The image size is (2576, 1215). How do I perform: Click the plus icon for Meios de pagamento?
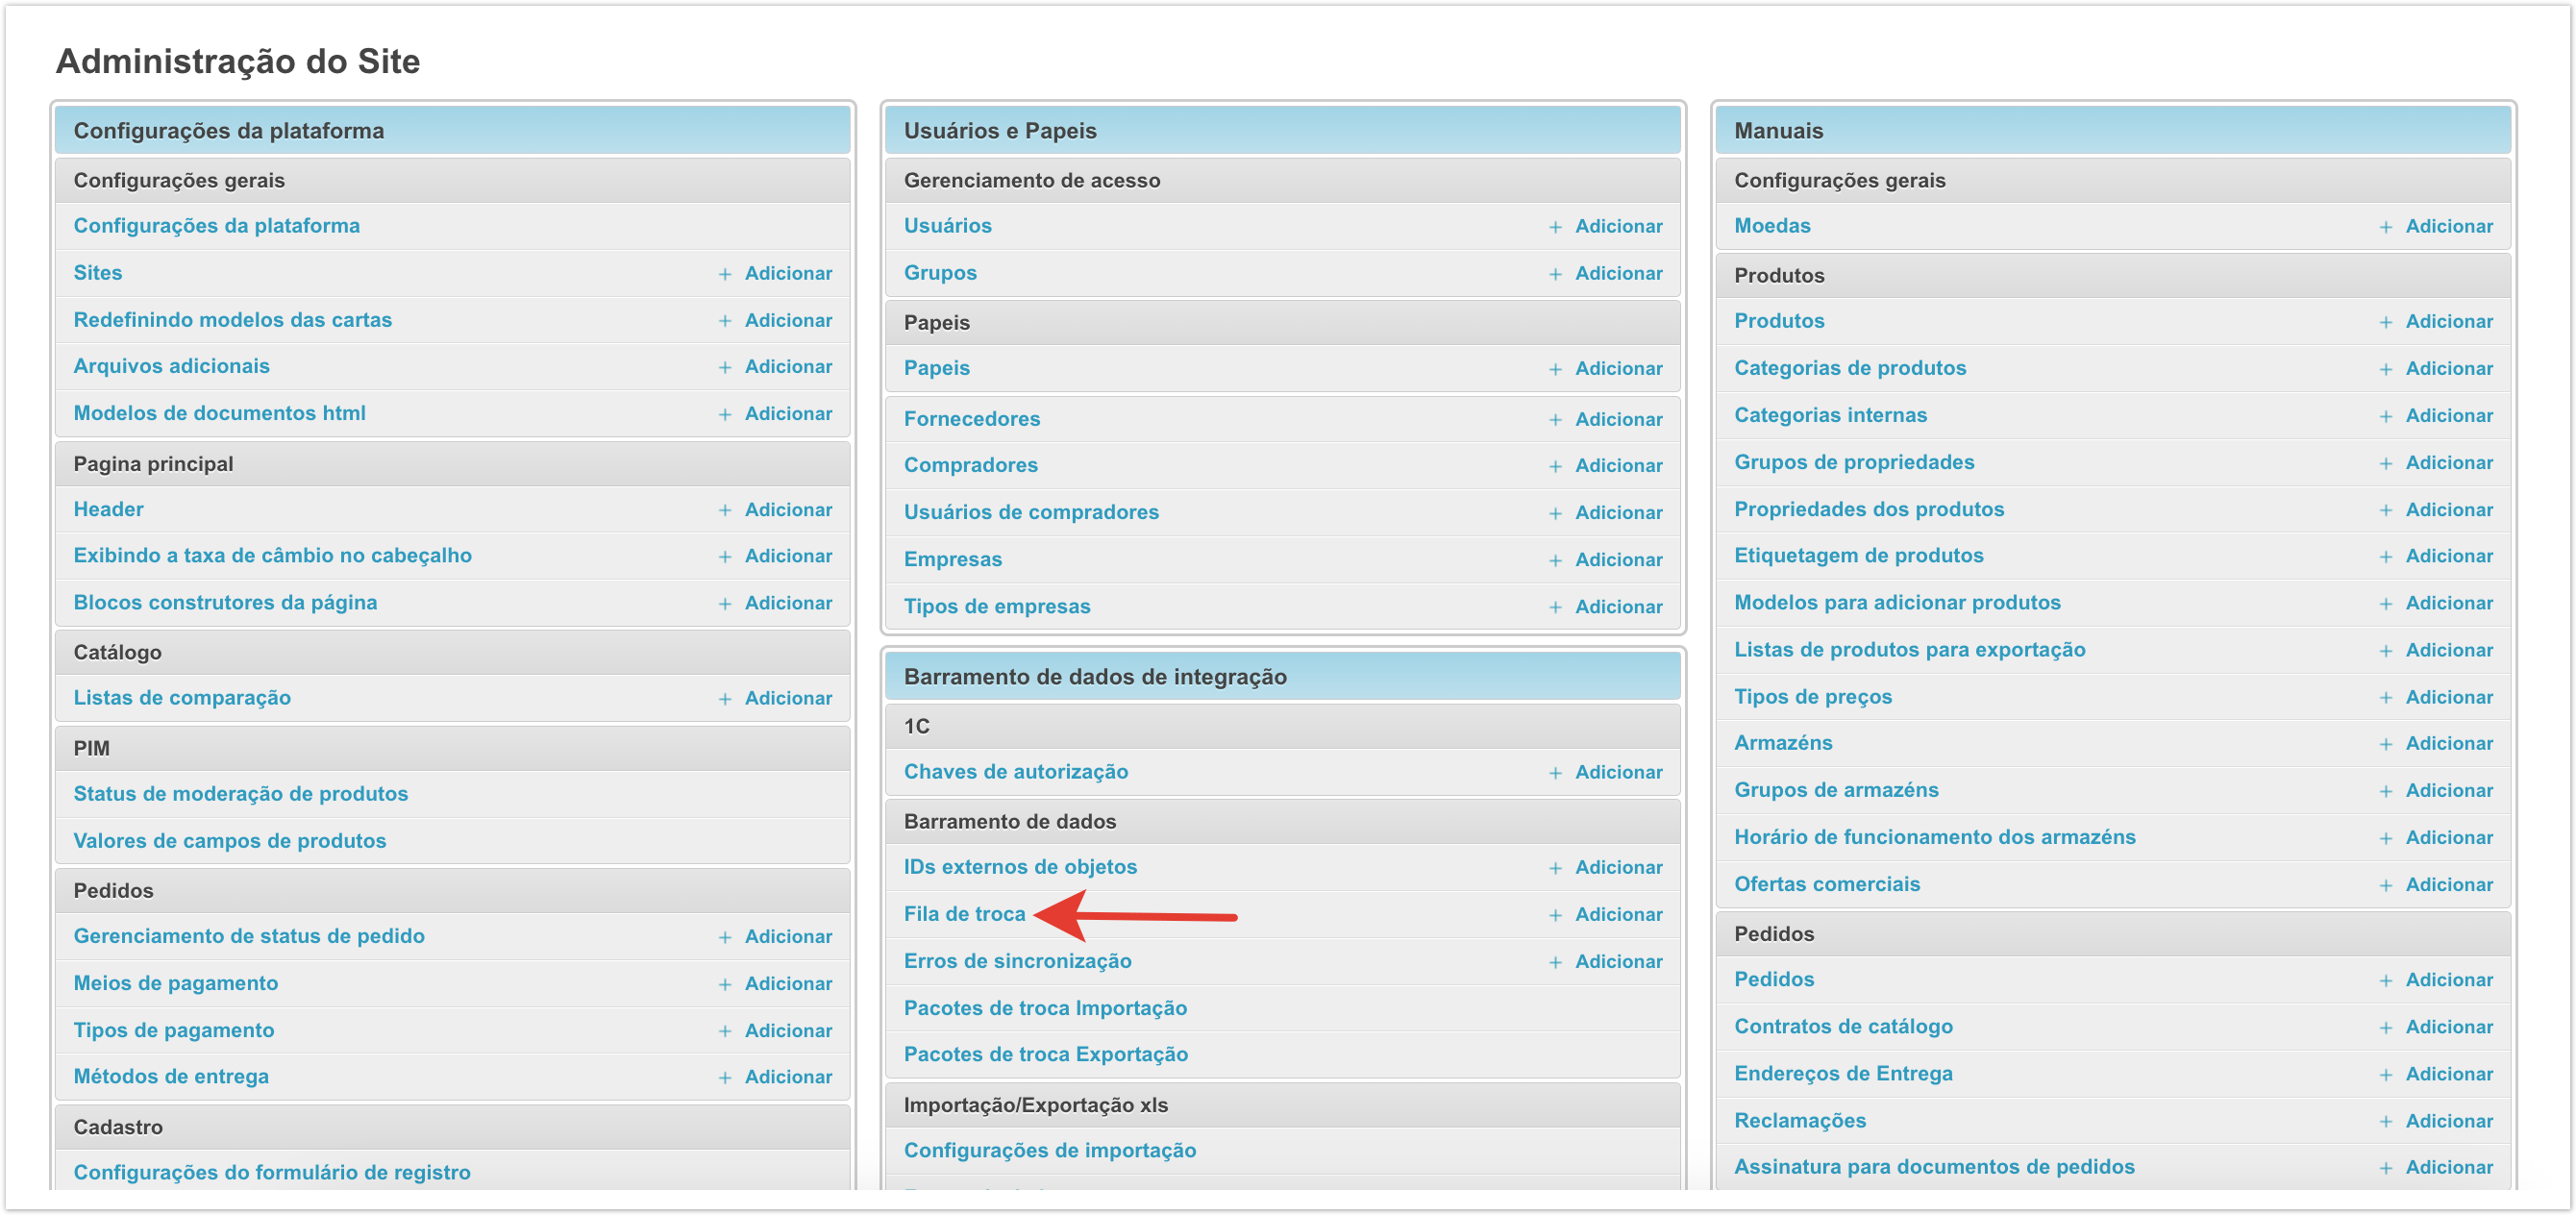point(724,984)
